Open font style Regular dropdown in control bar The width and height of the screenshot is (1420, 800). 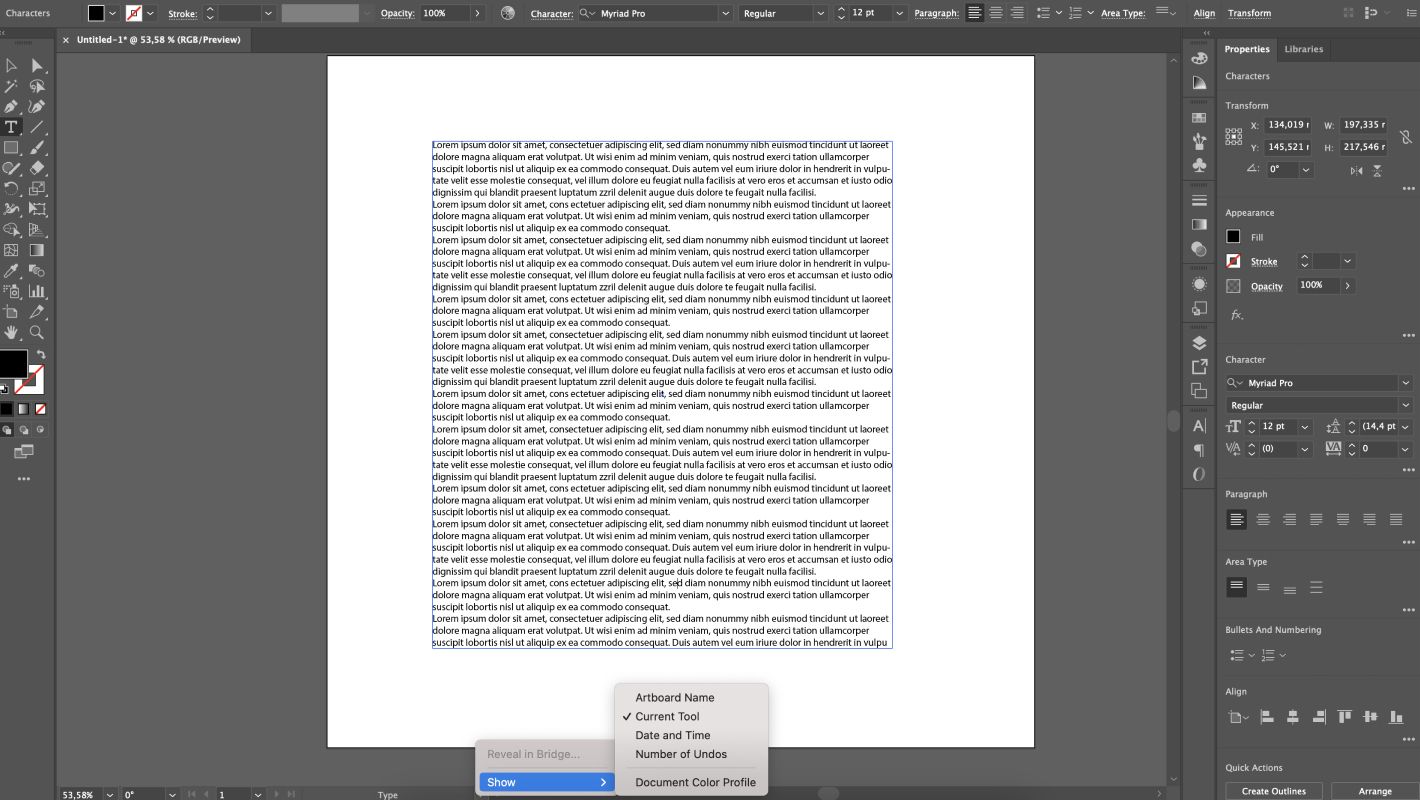point(820,13)
